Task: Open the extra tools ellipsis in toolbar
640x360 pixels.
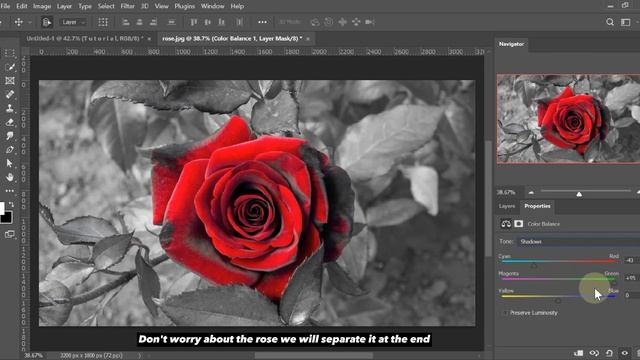Action: 10,191
